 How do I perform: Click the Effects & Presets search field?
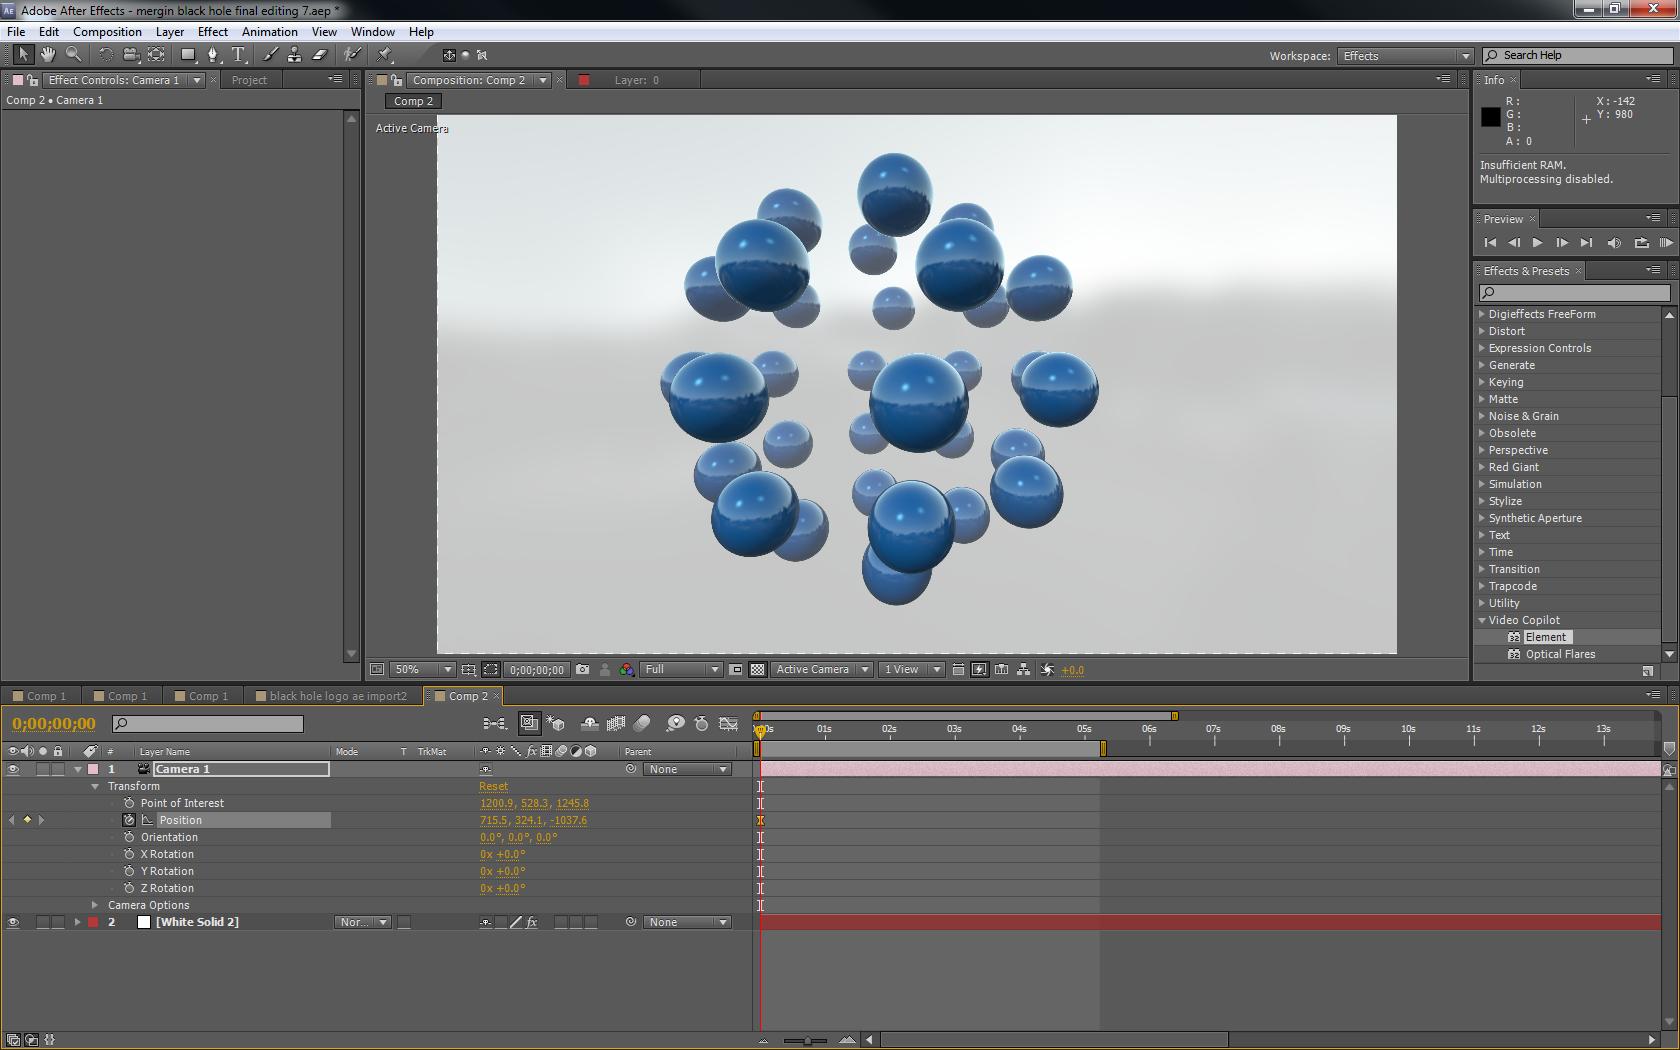pos(1574,292)
